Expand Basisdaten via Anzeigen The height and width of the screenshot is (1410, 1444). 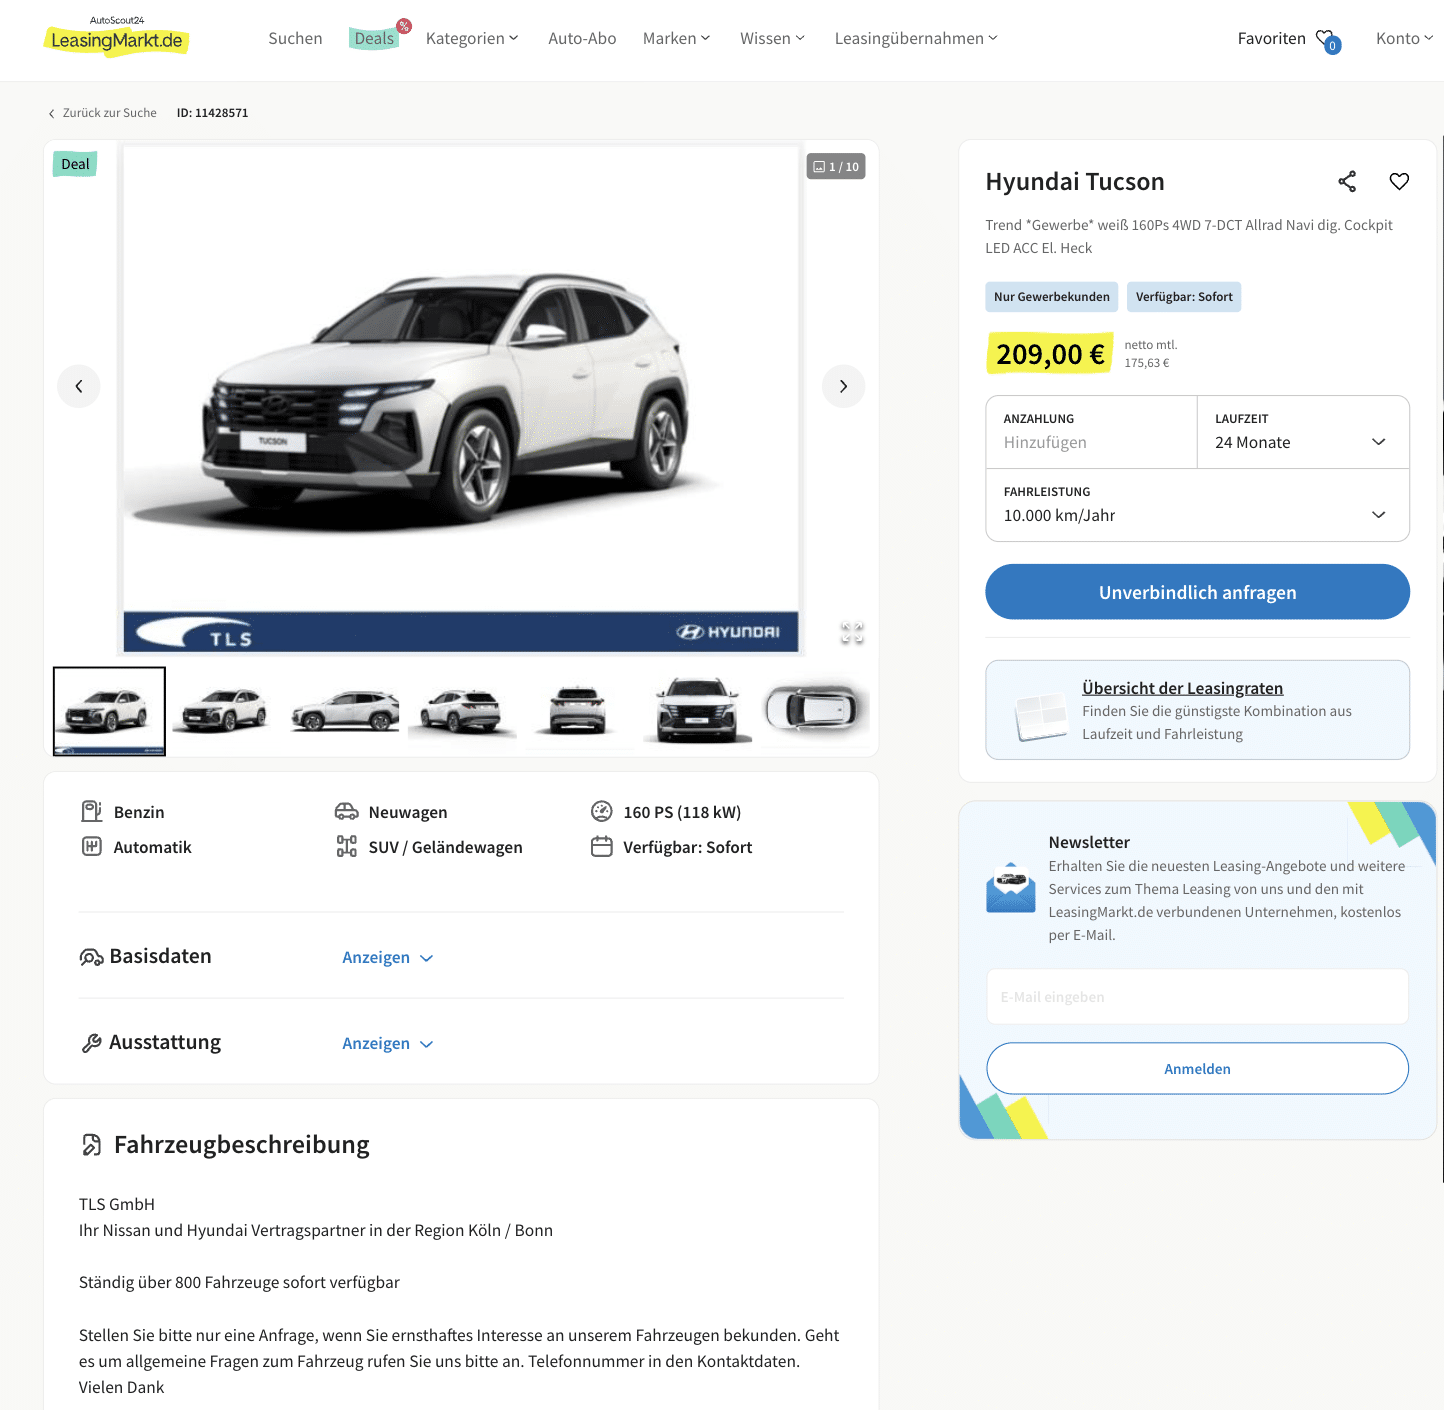(x=387, y=957)
